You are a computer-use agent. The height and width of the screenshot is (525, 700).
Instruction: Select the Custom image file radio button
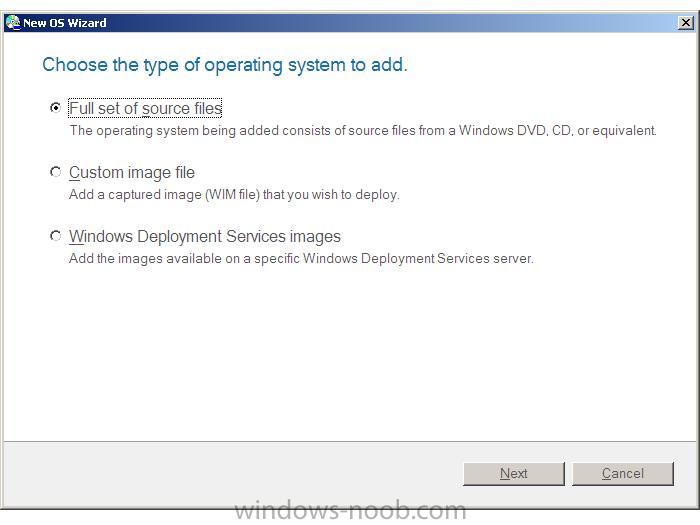55,171
